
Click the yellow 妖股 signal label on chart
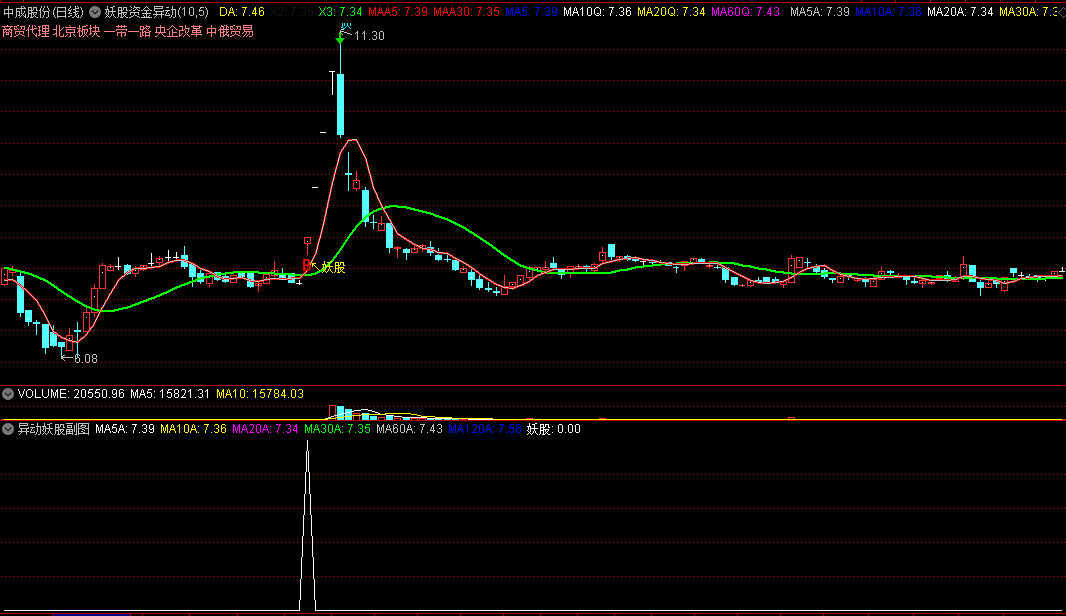pos(333,268)
